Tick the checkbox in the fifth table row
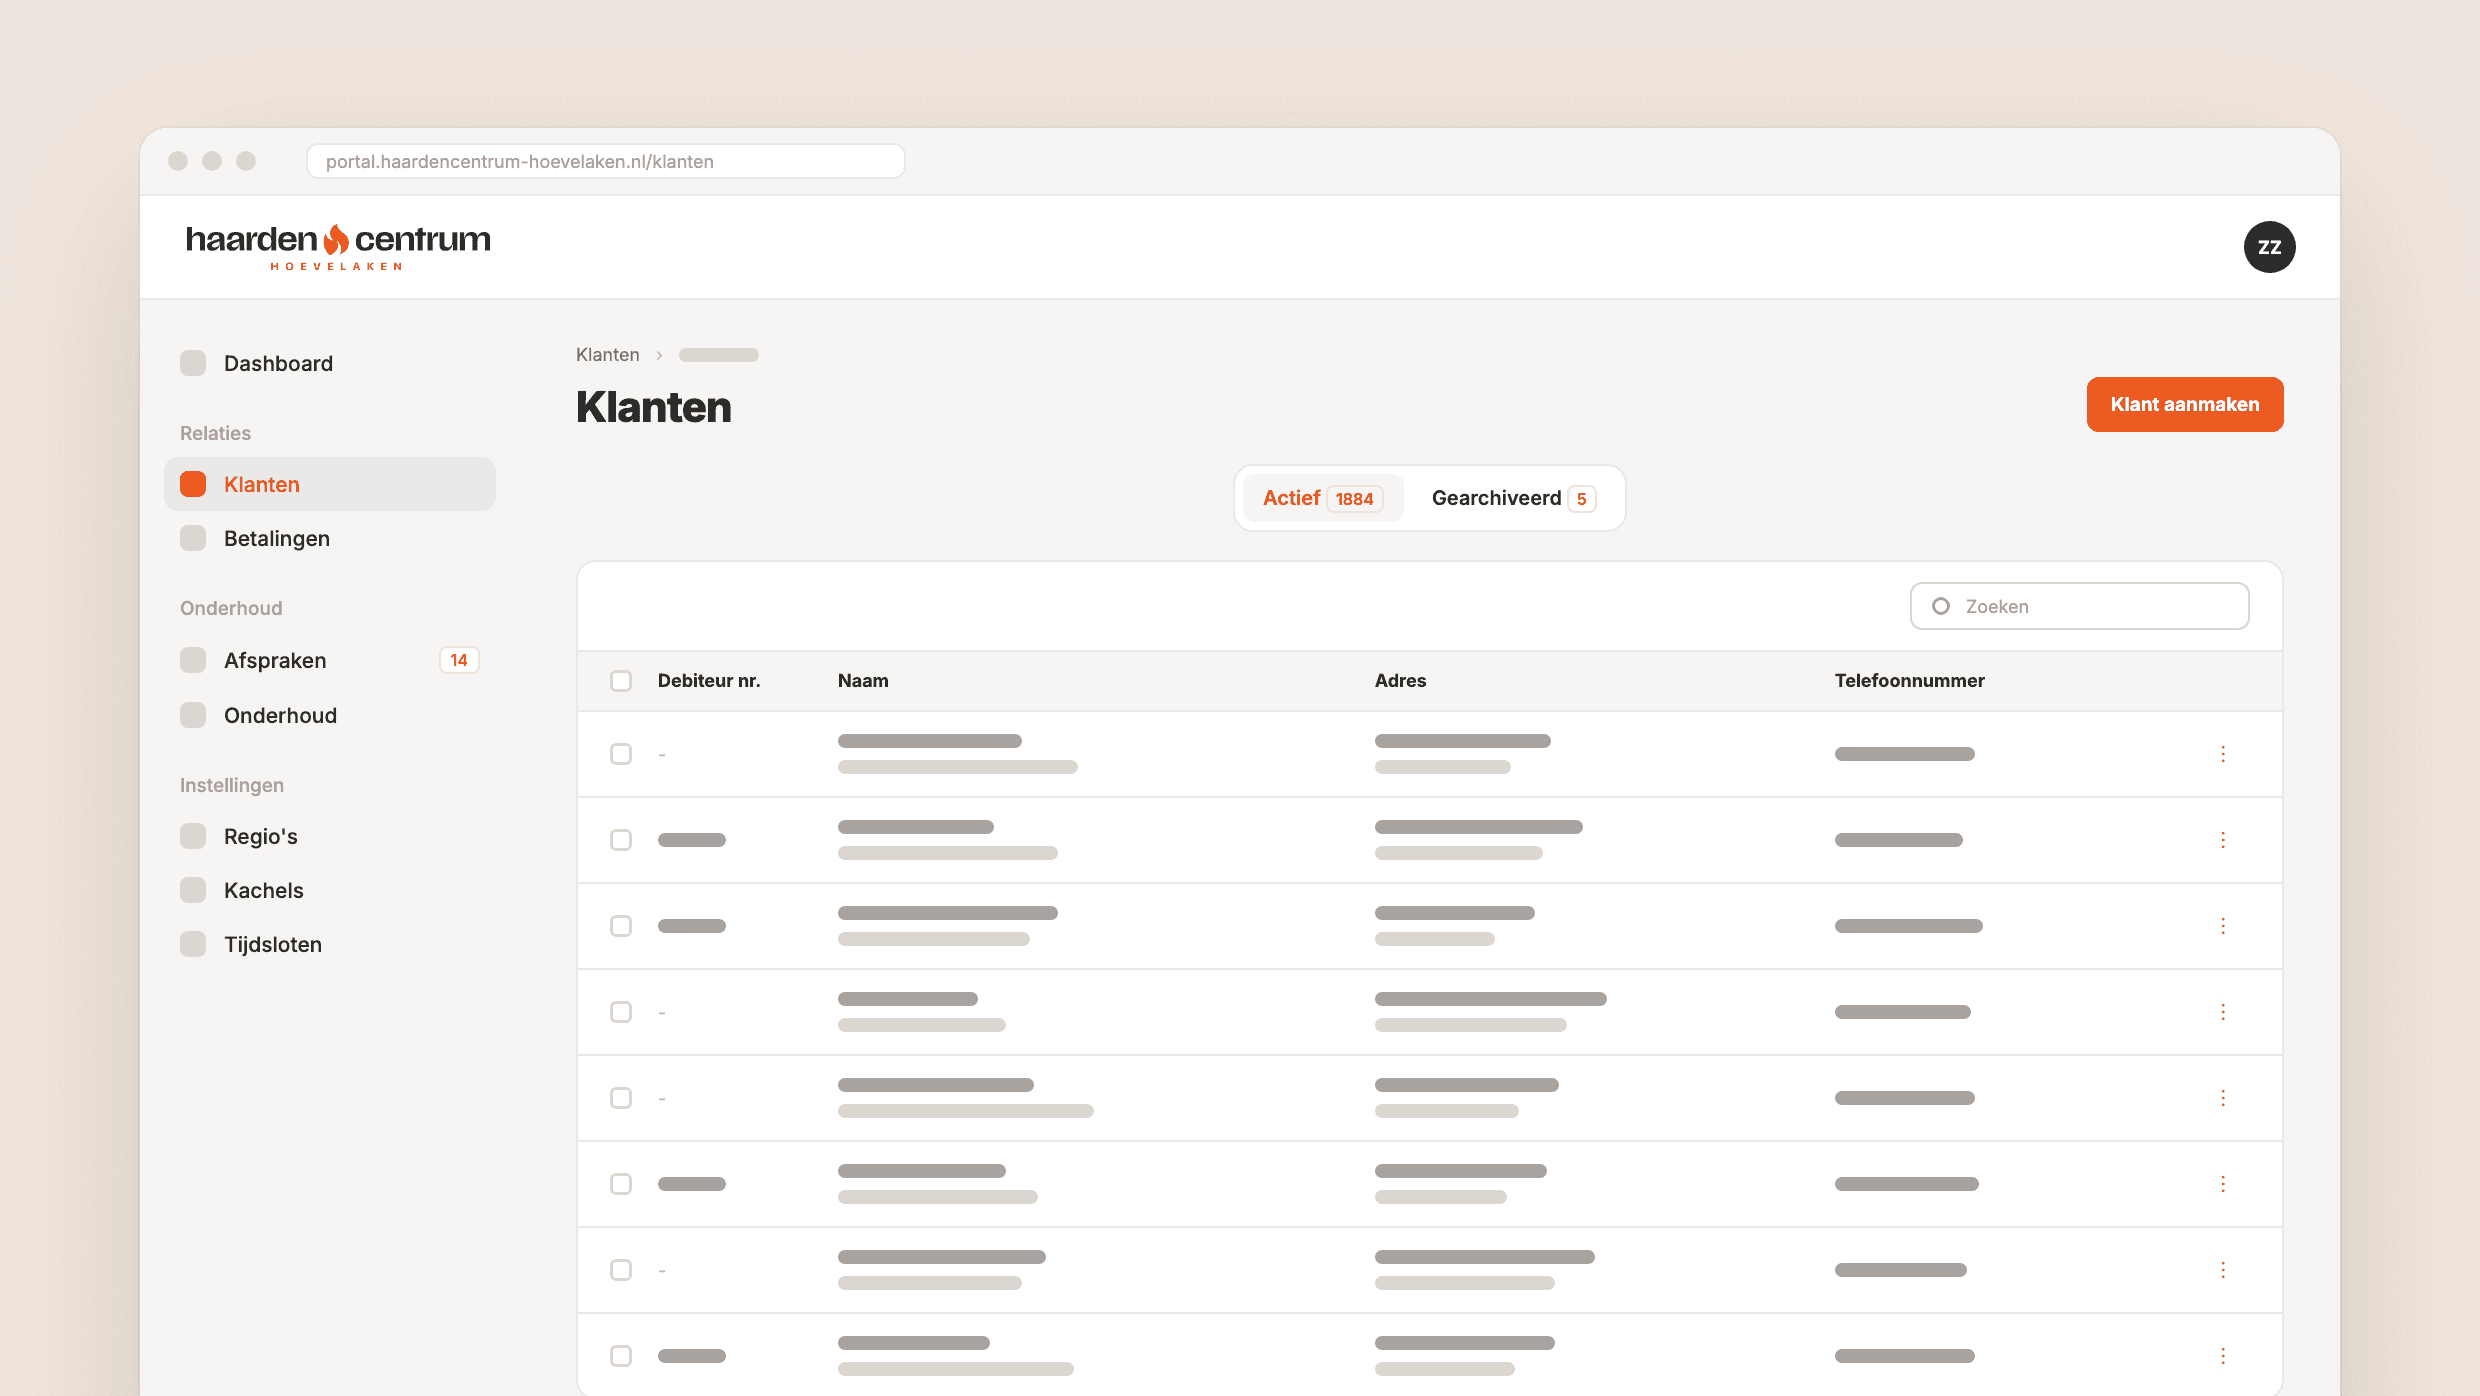Screen dimensions: 2480x1396 [621, 1098]
